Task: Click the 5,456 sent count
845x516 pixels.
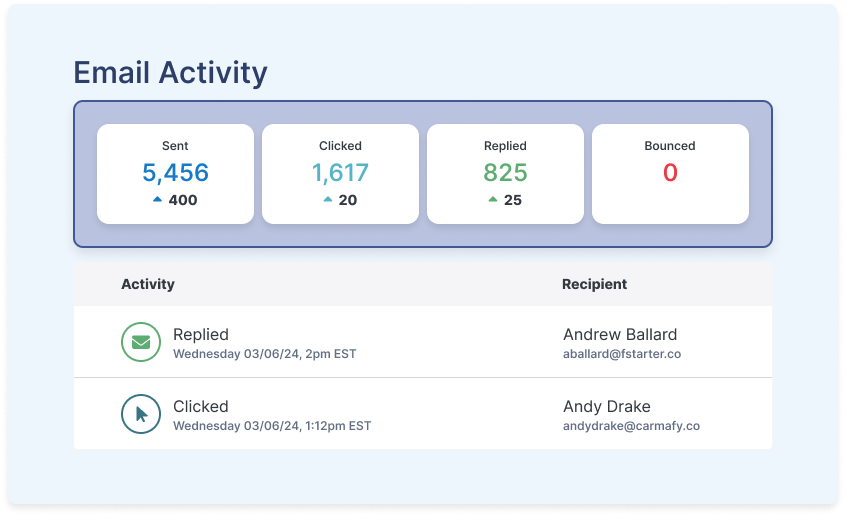Action: (x=175, y=172)
